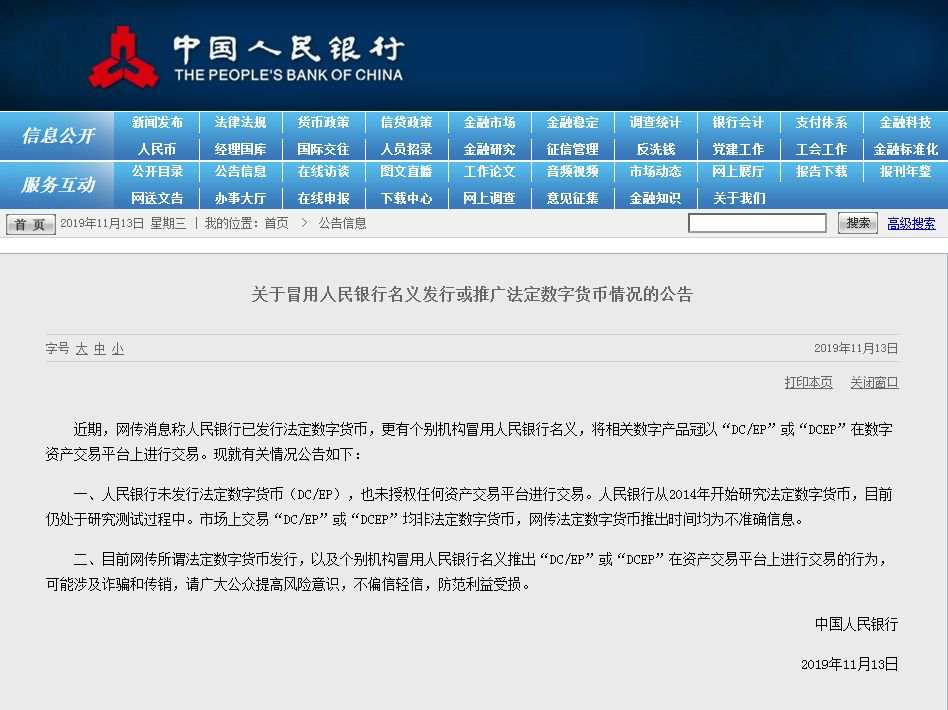
Task: Go to 人员招录 page
Action: (x=406, y=149)
